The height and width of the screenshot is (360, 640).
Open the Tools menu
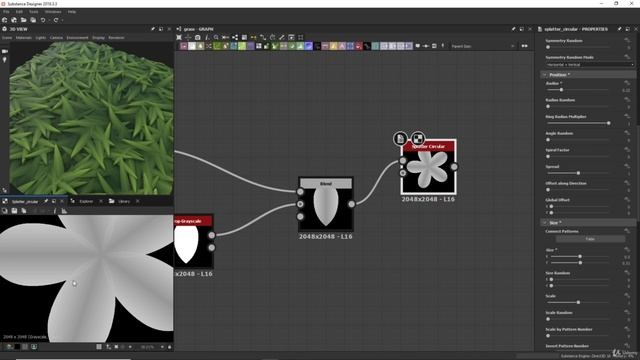[33, 12]
